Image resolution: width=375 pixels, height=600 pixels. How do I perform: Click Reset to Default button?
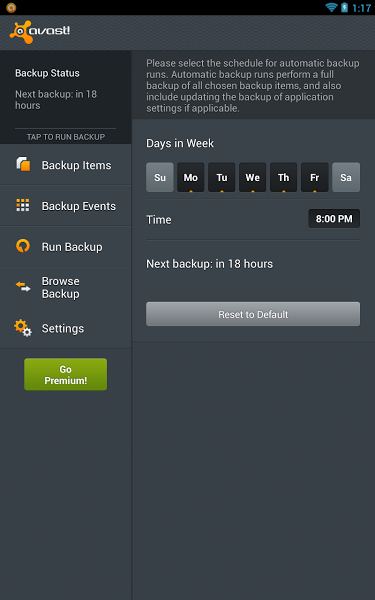[253, 314]
